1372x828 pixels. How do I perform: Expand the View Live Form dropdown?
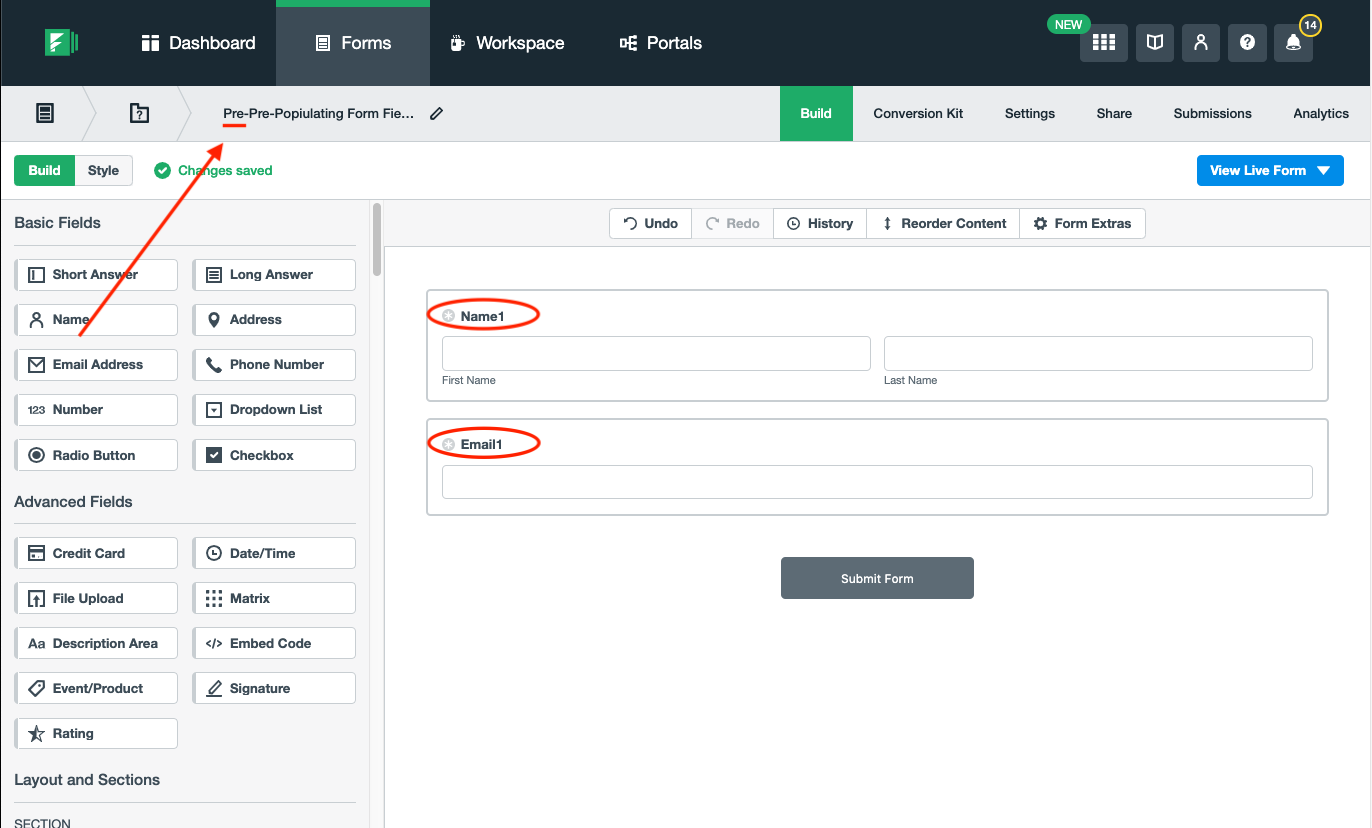click(1323, 171)
